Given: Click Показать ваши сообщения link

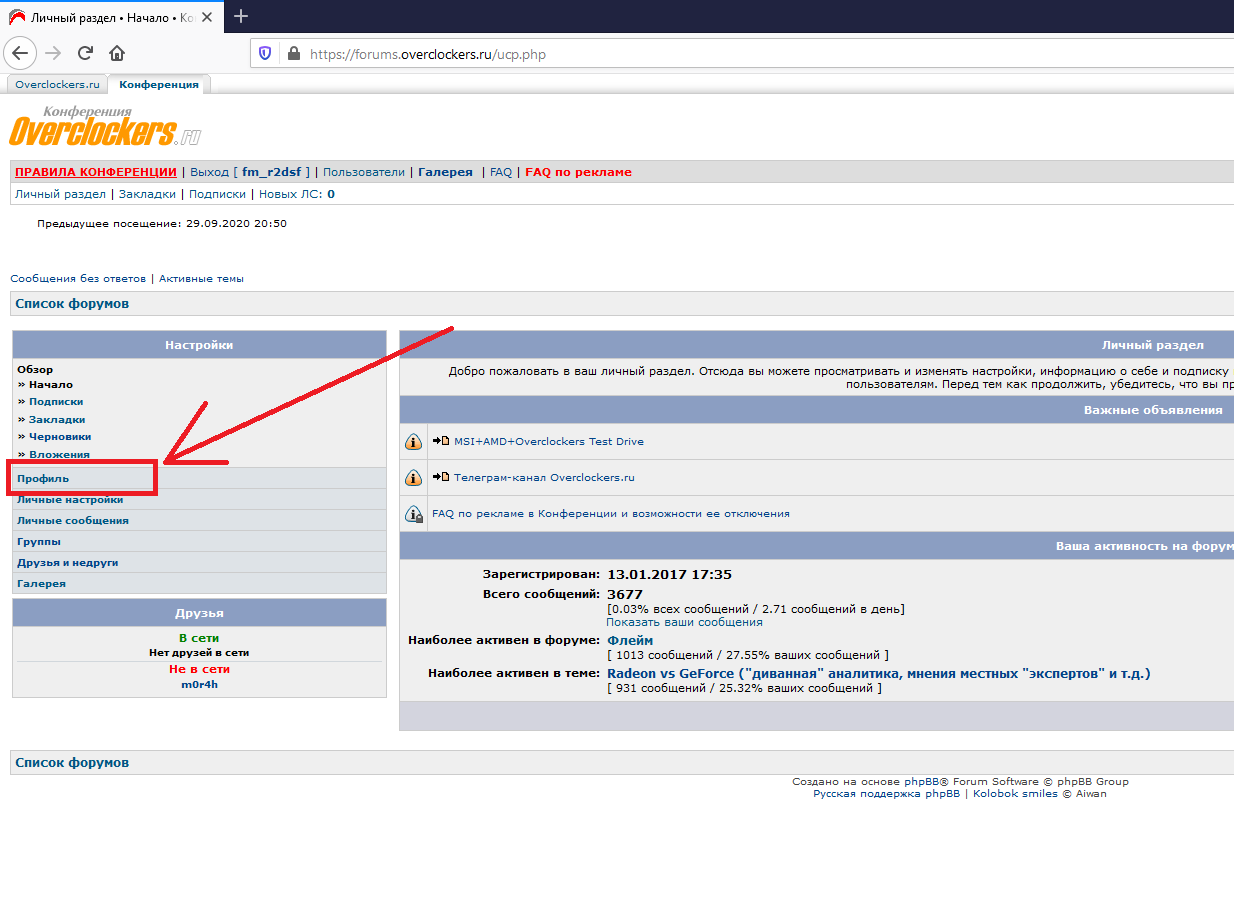Looking at the screenshot, I should (x=684, y=622).
